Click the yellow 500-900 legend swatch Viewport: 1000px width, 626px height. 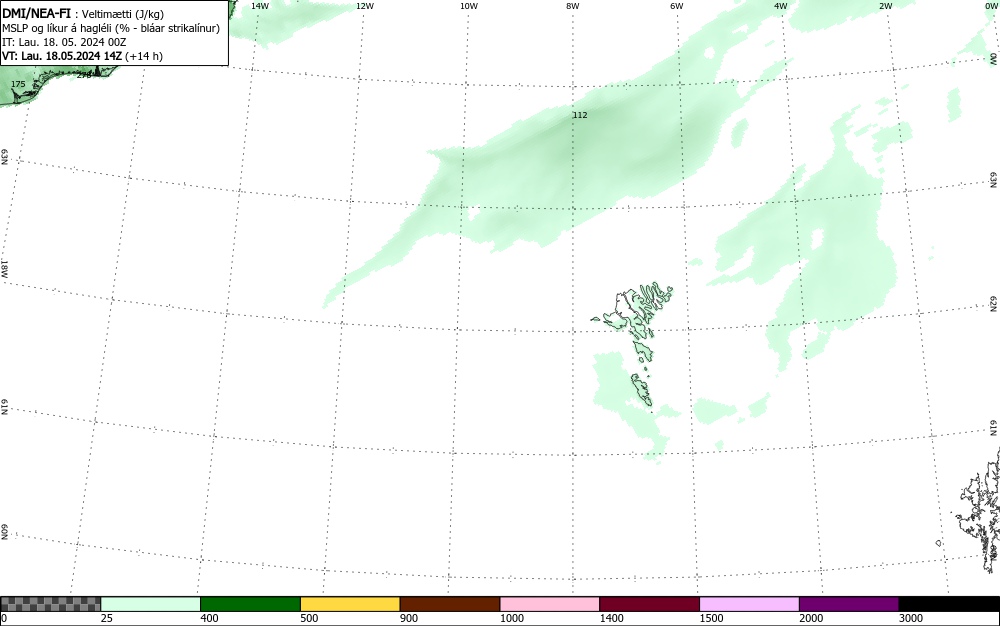[x=350, y=604]
